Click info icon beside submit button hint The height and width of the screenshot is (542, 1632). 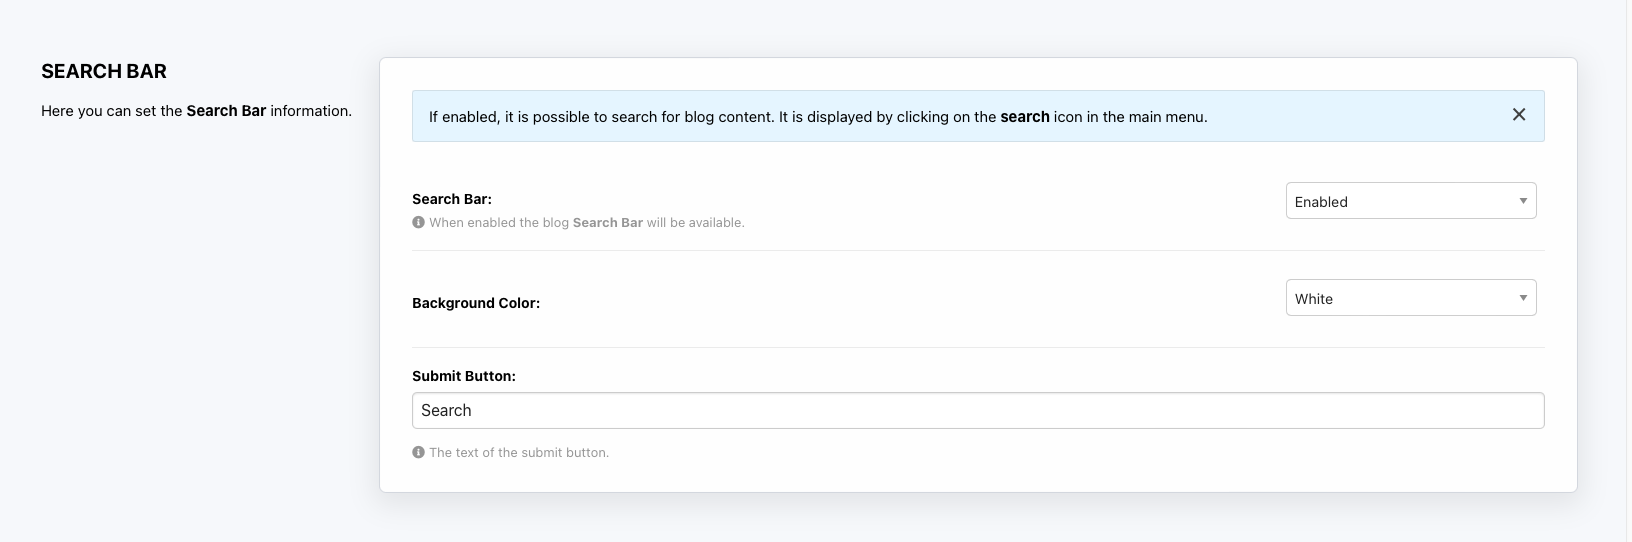pyautogui.click(x=418, y=452)
